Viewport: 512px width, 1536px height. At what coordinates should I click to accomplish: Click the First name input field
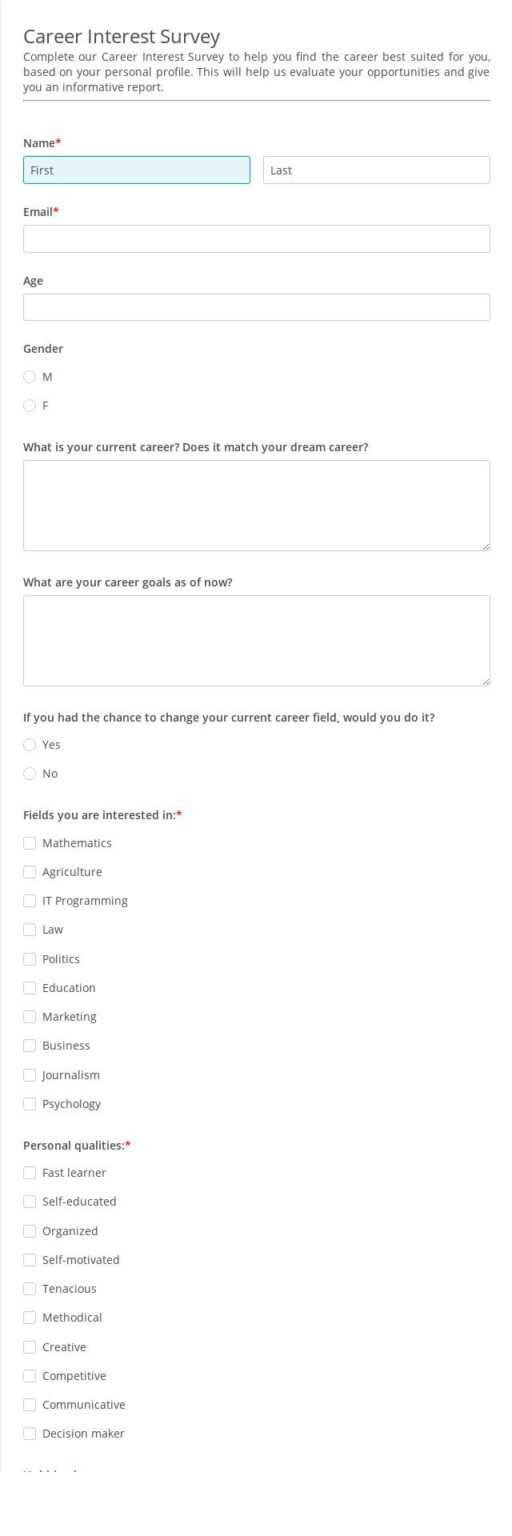(x=137, y=170)
